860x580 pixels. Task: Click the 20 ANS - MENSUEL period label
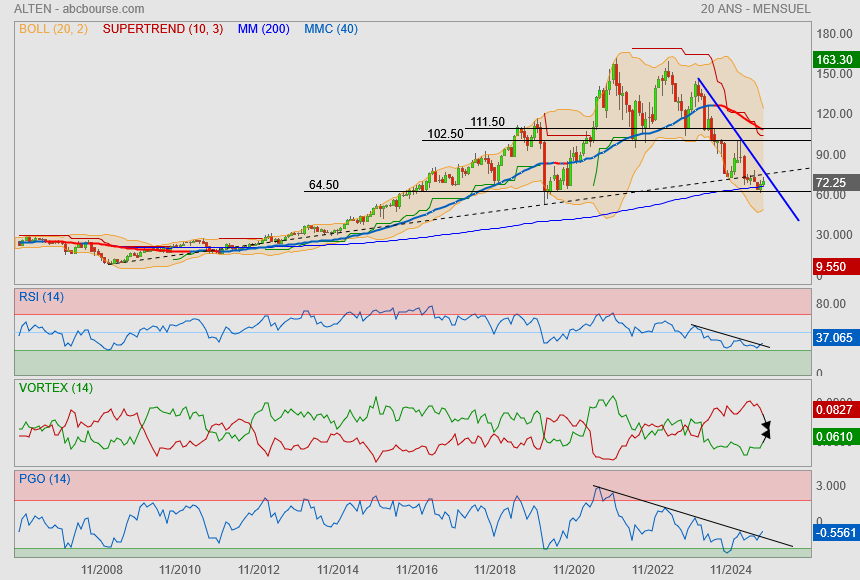(x=756, y=9)
